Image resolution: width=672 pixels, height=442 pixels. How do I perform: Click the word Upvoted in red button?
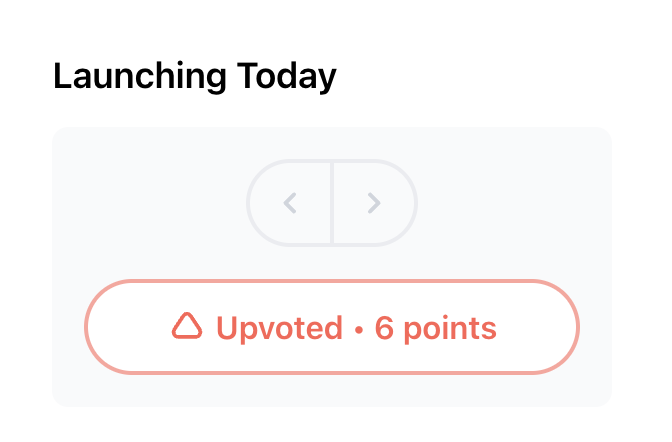point(279,327)
